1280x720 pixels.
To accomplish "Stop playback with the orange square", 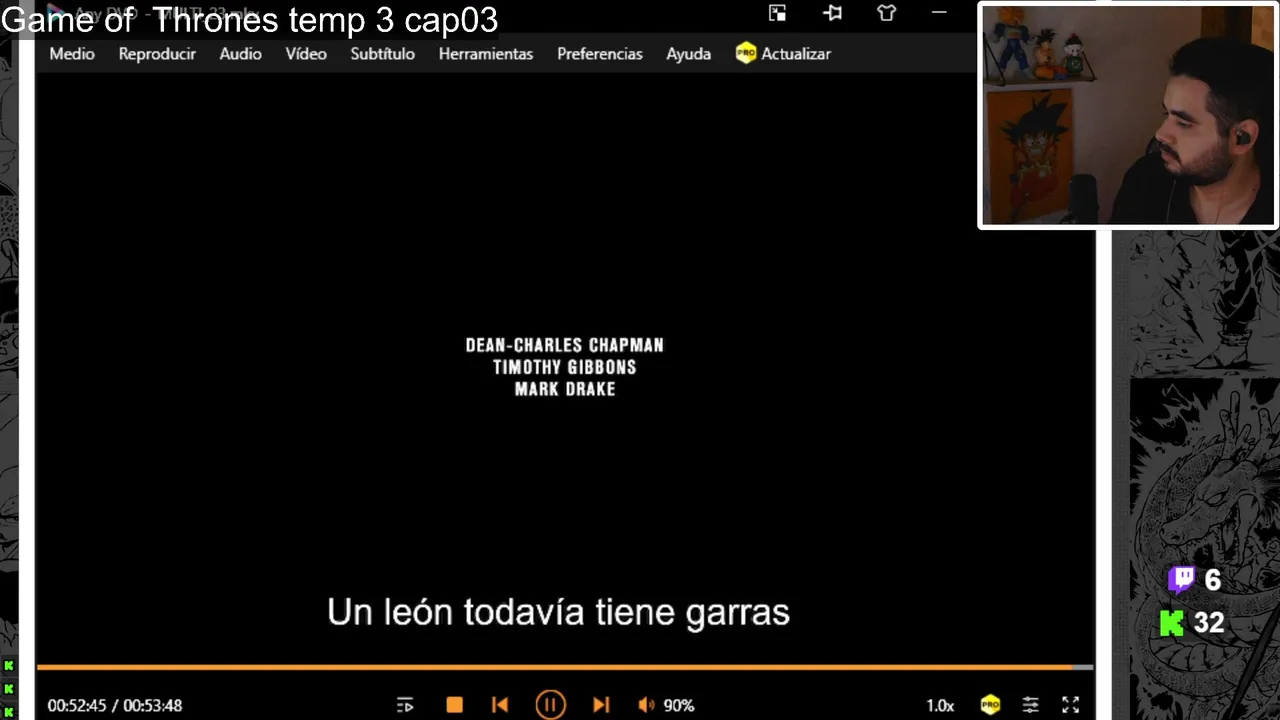I will [x=454, y=705].
